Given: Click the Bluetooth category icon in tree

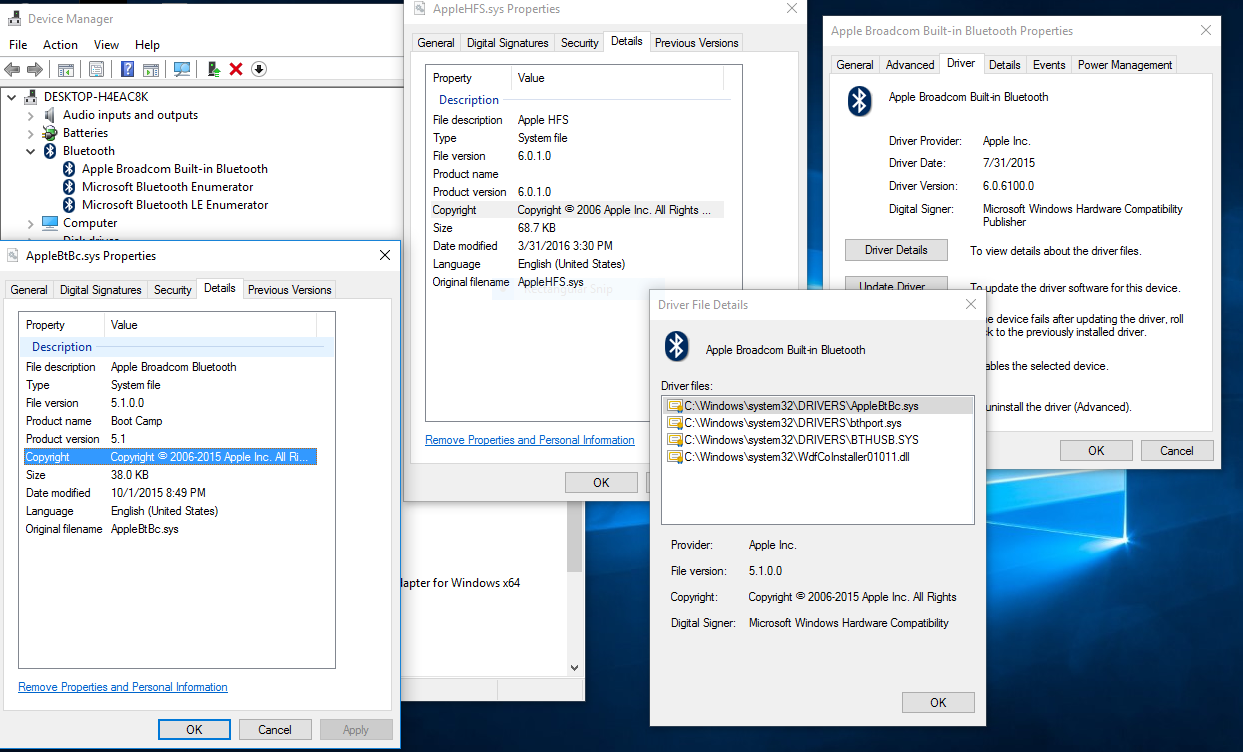Looking at the screenshot, I should coord(51,151).
